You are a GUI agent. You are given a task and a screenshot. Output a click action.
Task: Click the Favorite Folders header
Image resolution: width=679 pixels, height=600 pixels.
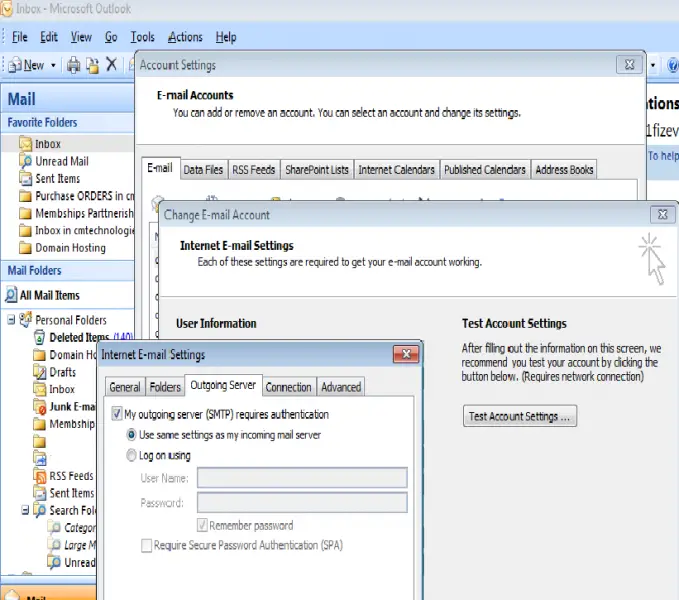pos(68,123)
